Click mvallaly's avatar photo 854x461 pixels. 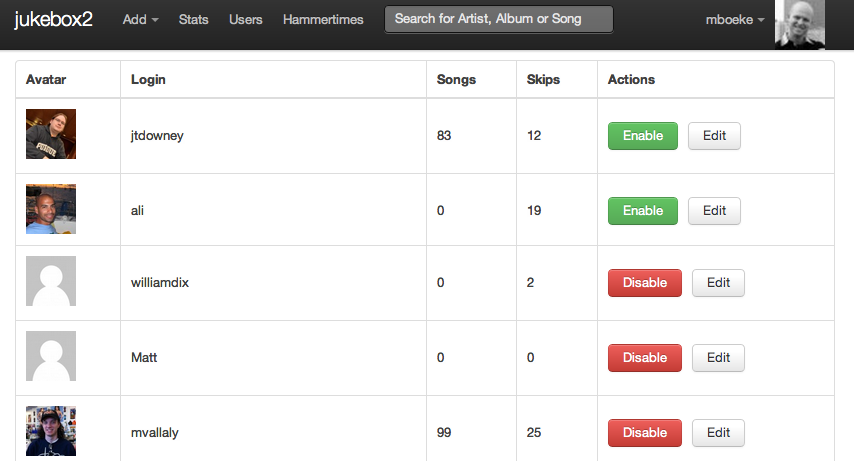click(51, 431)
